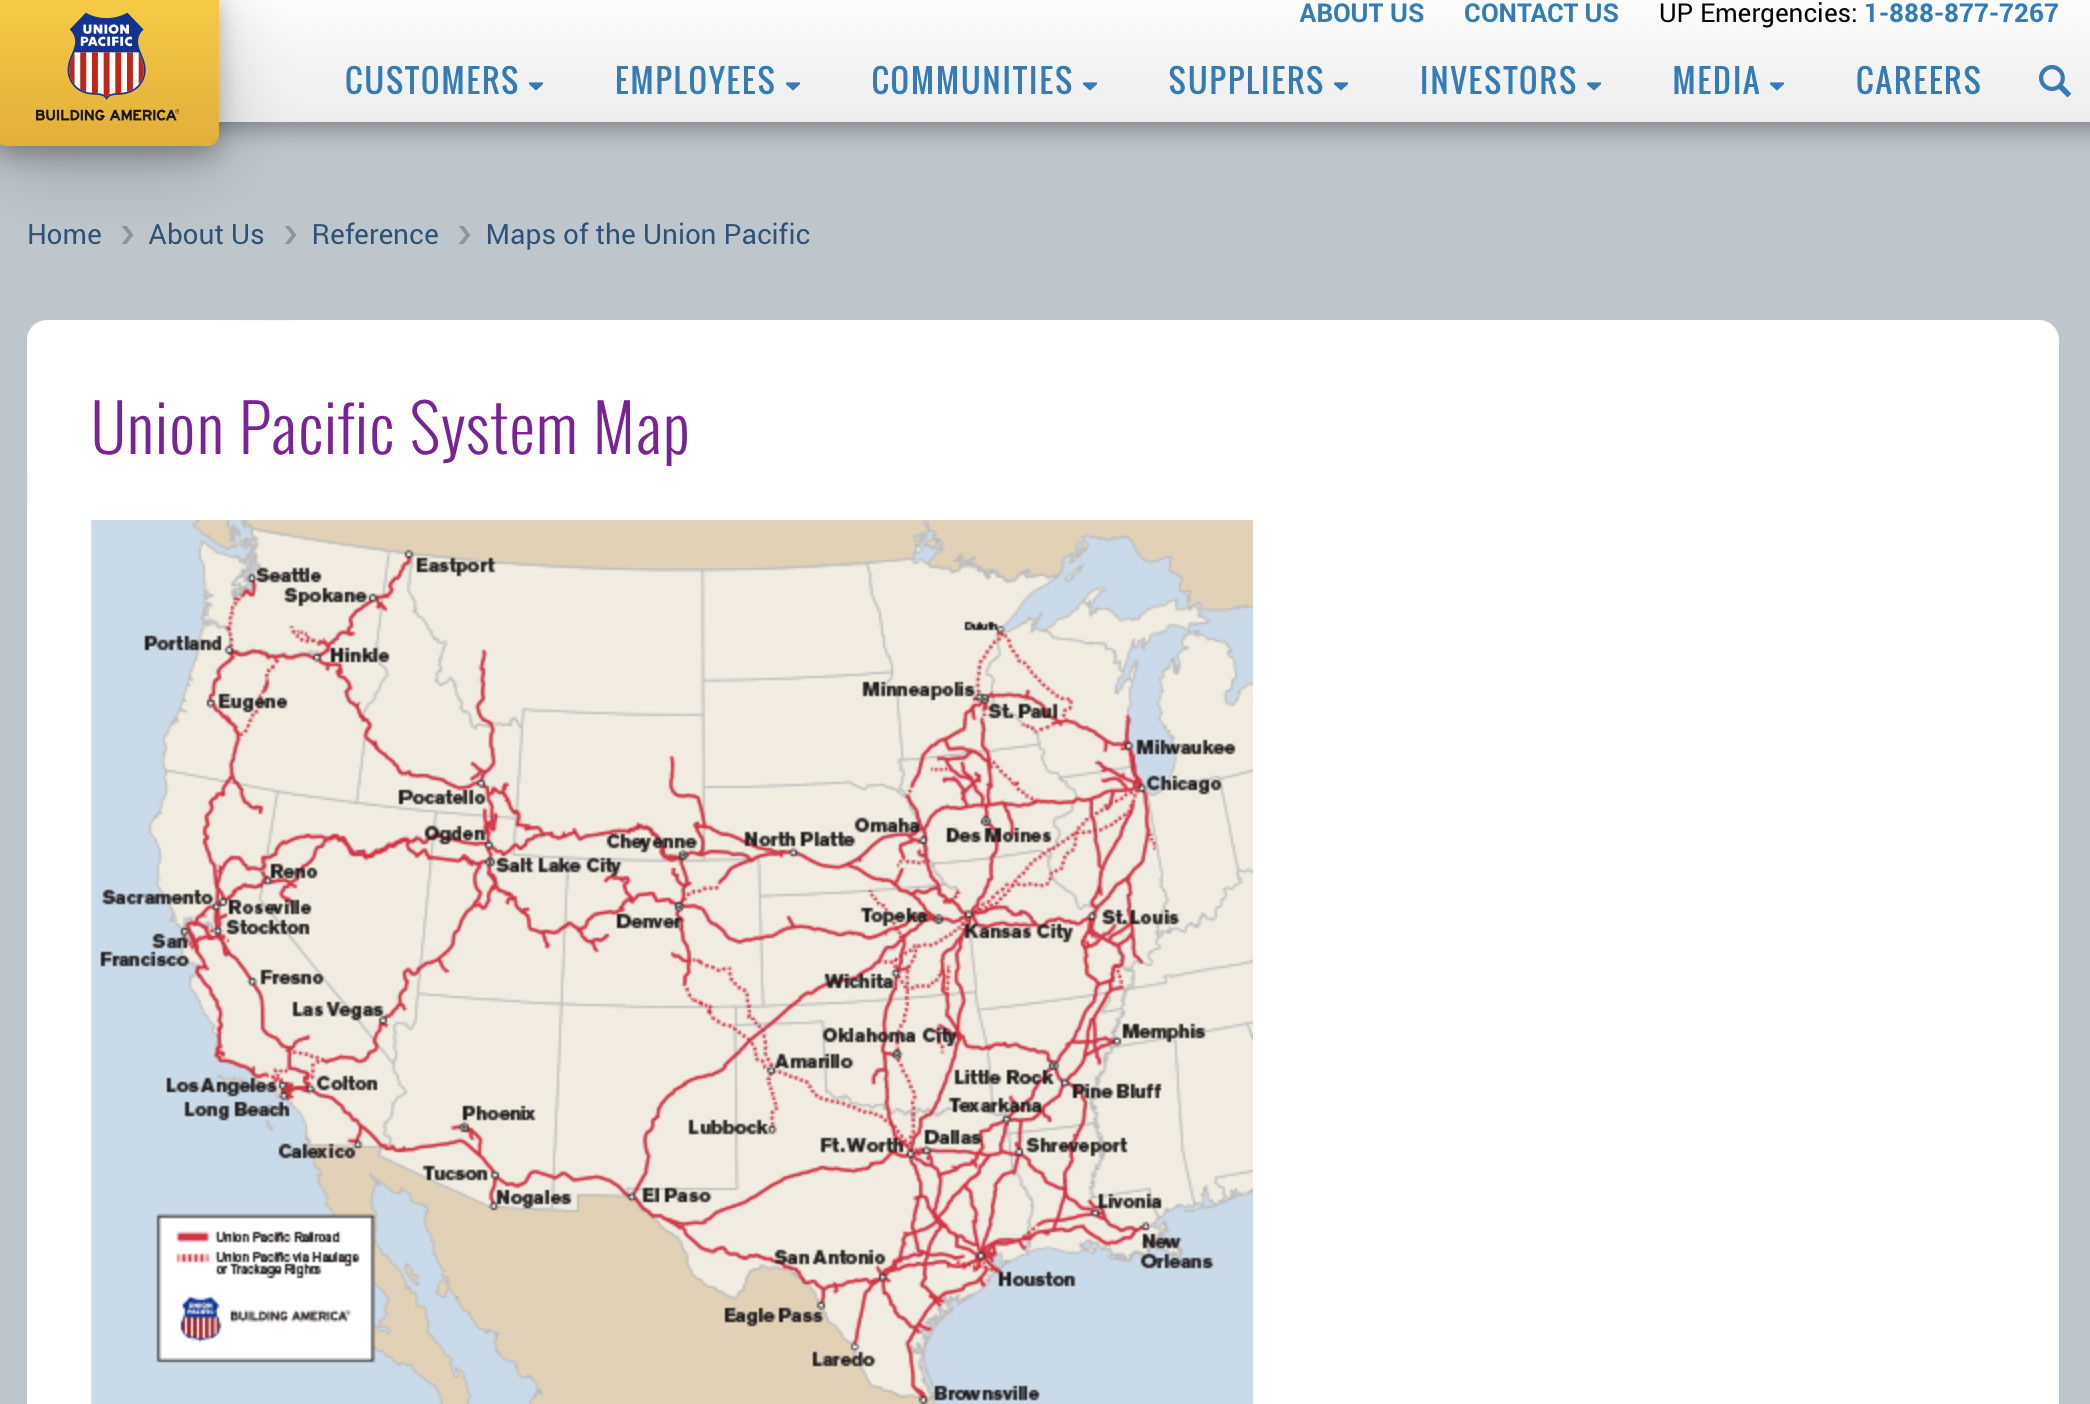
Task: Click the Las Vegas label on map
Action: point(337,1009)
